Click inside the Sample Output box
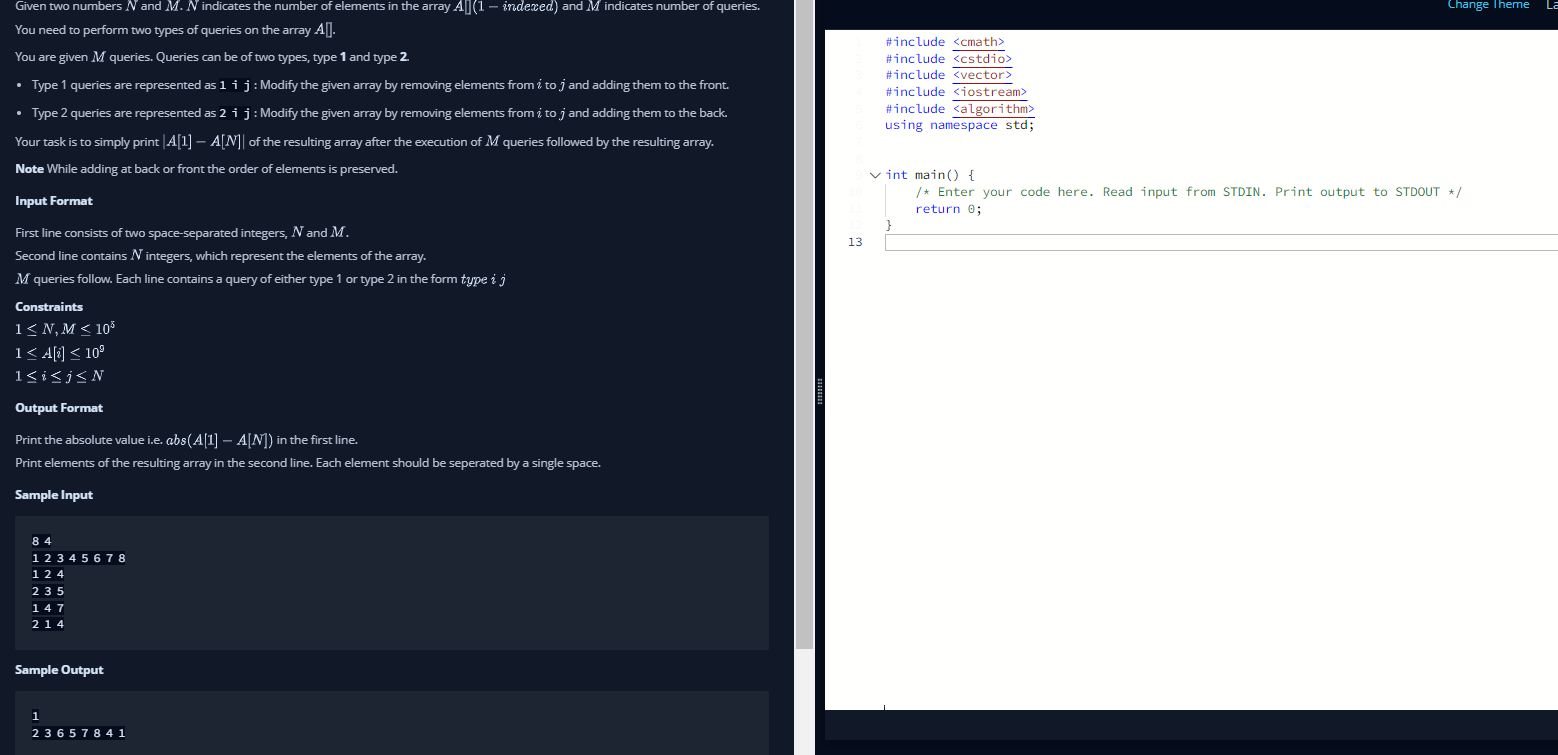This screenshot has width=1558, height=755. (390, 723)
